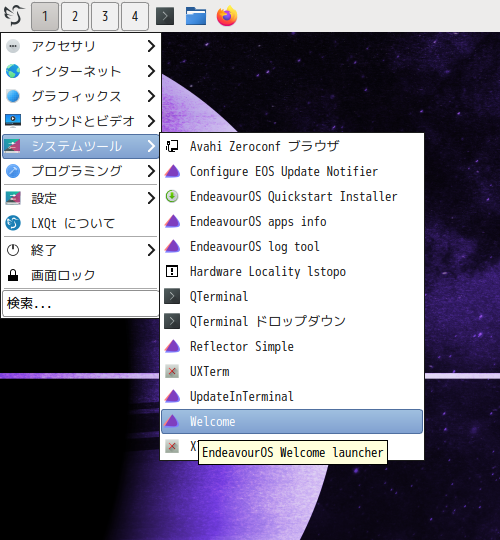Click the 終了 power icon
Screen dimensions: 500x540
13,250
